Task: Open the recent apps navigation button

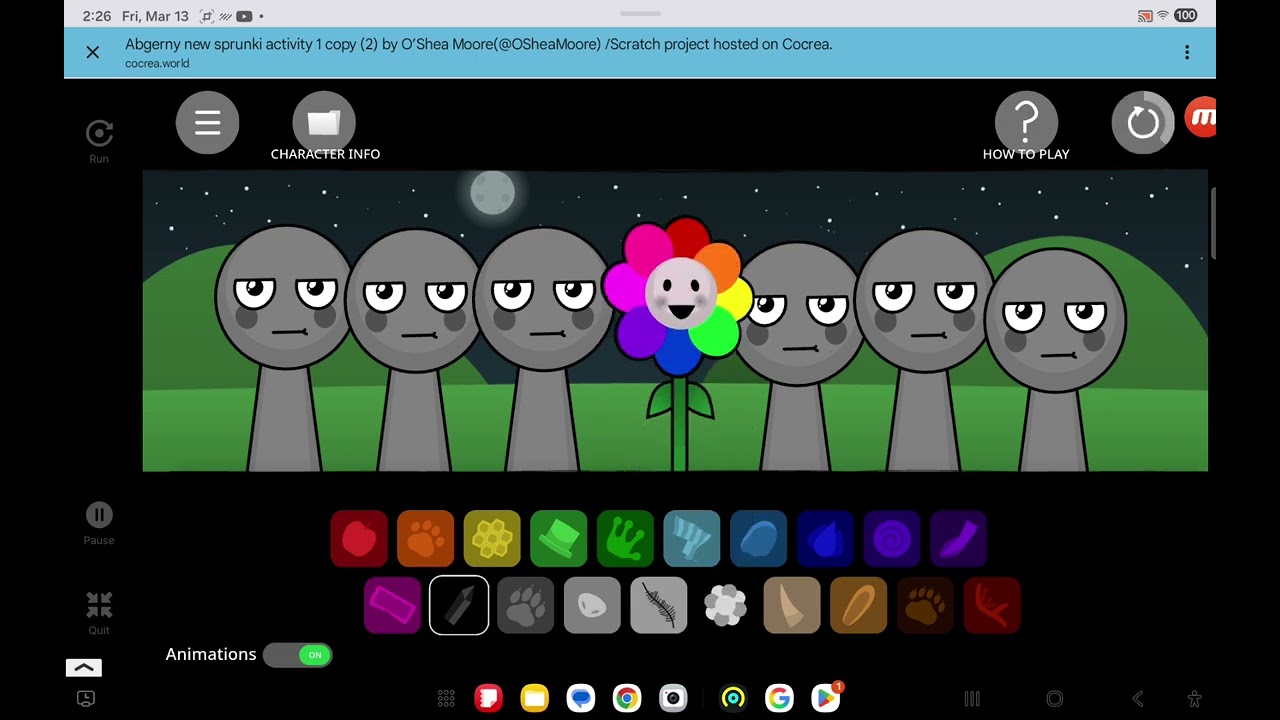Action: [971, 699]
